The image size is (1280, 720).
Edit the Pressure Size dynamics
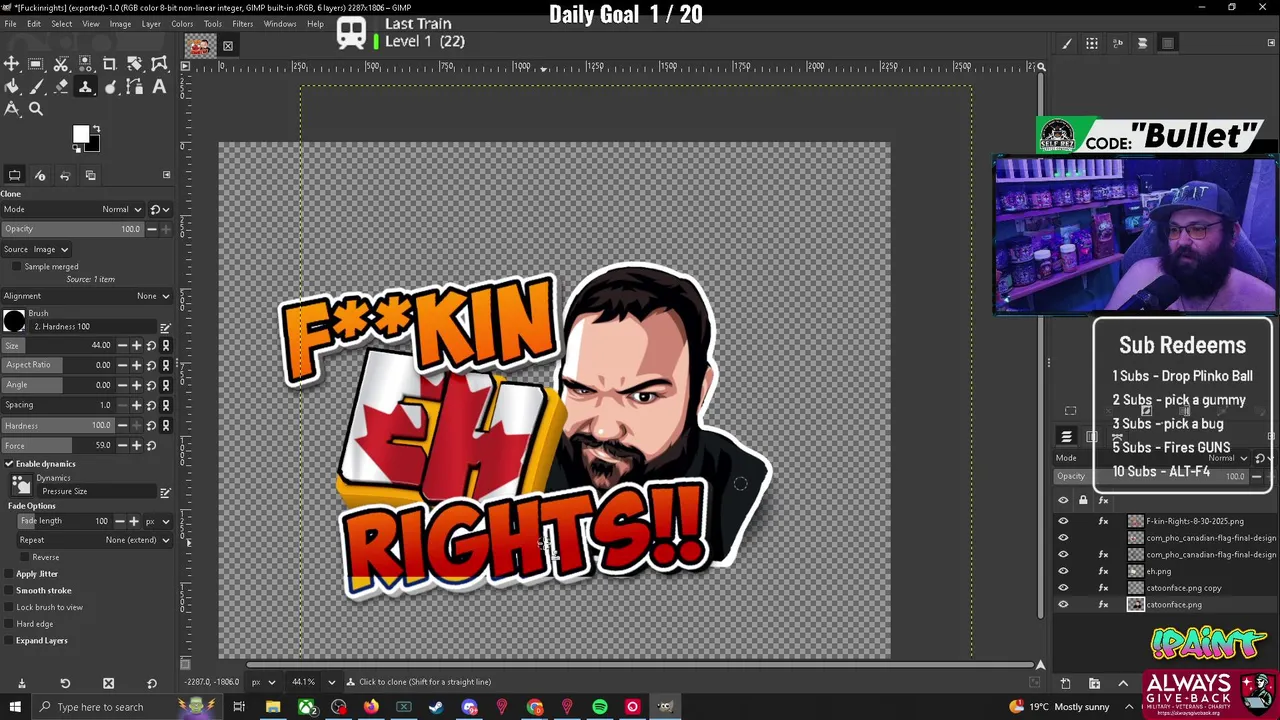165,492
